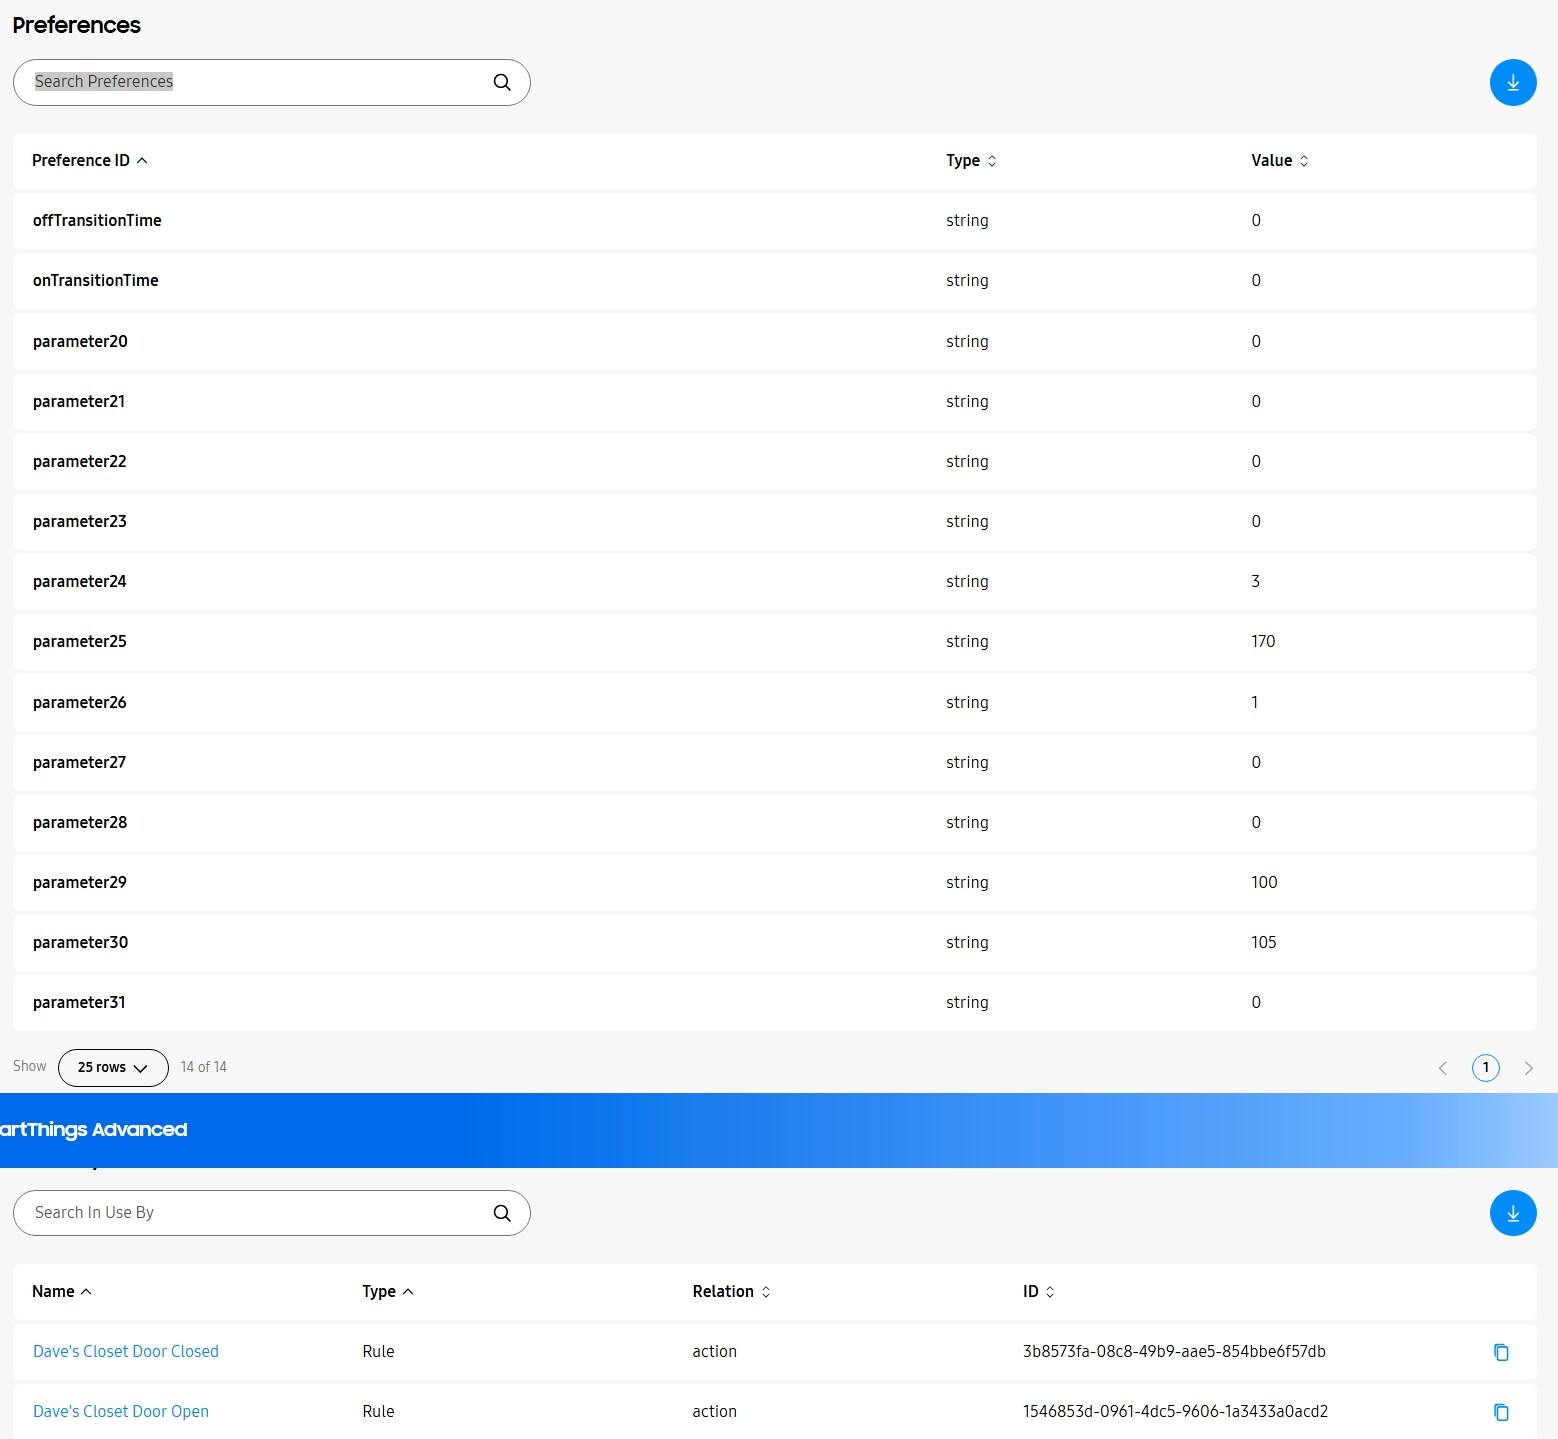Open Dave's Closet Door Open rule

click(x=121, y=1412)
